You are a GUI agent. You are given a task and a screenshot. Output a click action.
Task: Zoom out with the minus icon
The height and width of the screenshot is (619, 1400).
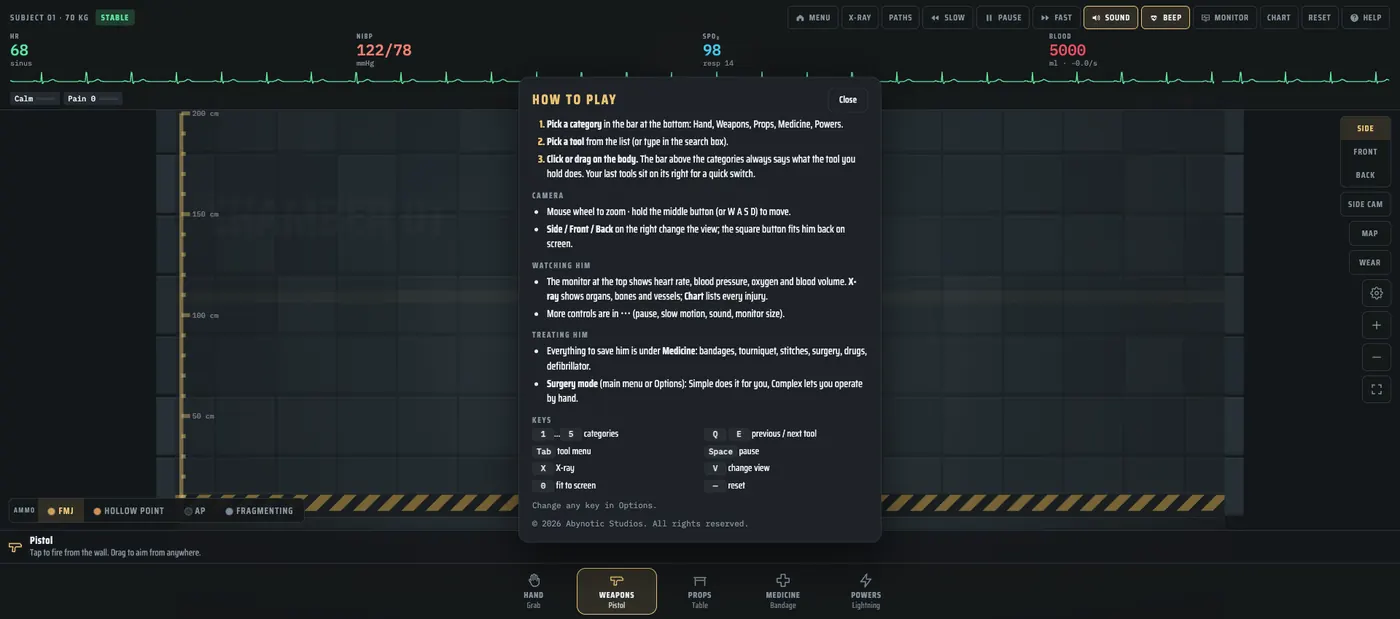pyautogui.click(x=1376, y=357)
